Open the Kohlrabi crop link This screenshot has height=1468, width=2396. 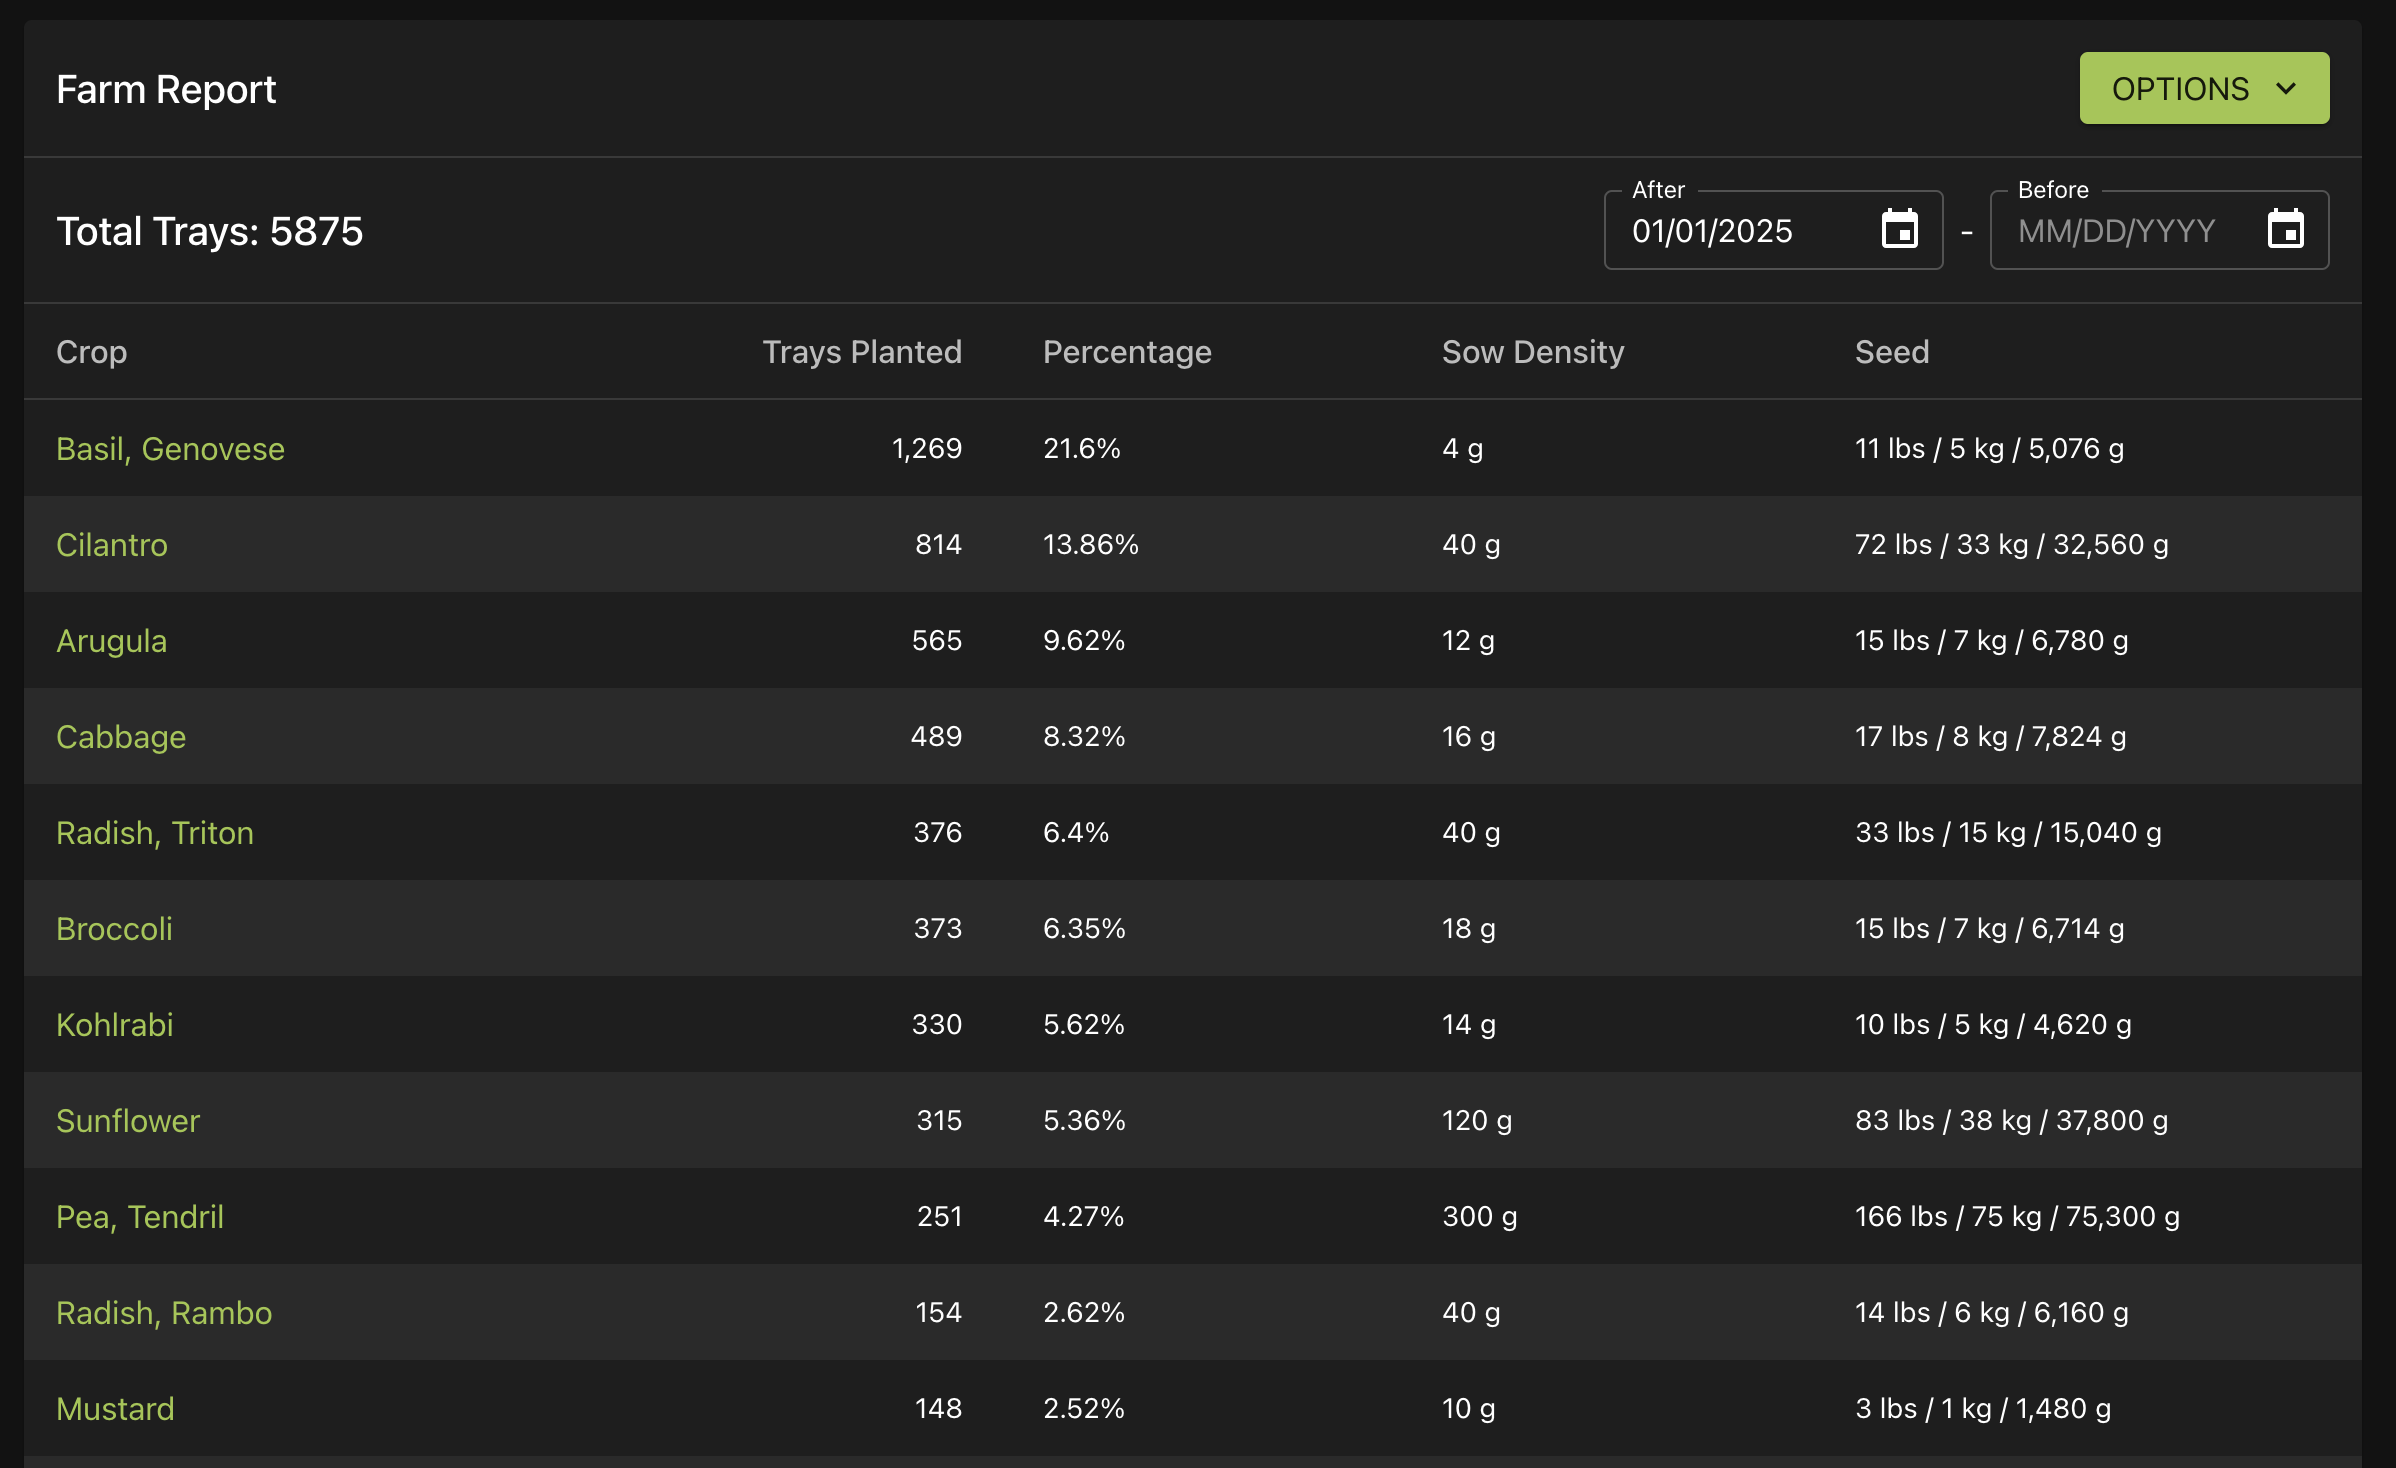click(115, 1025)
